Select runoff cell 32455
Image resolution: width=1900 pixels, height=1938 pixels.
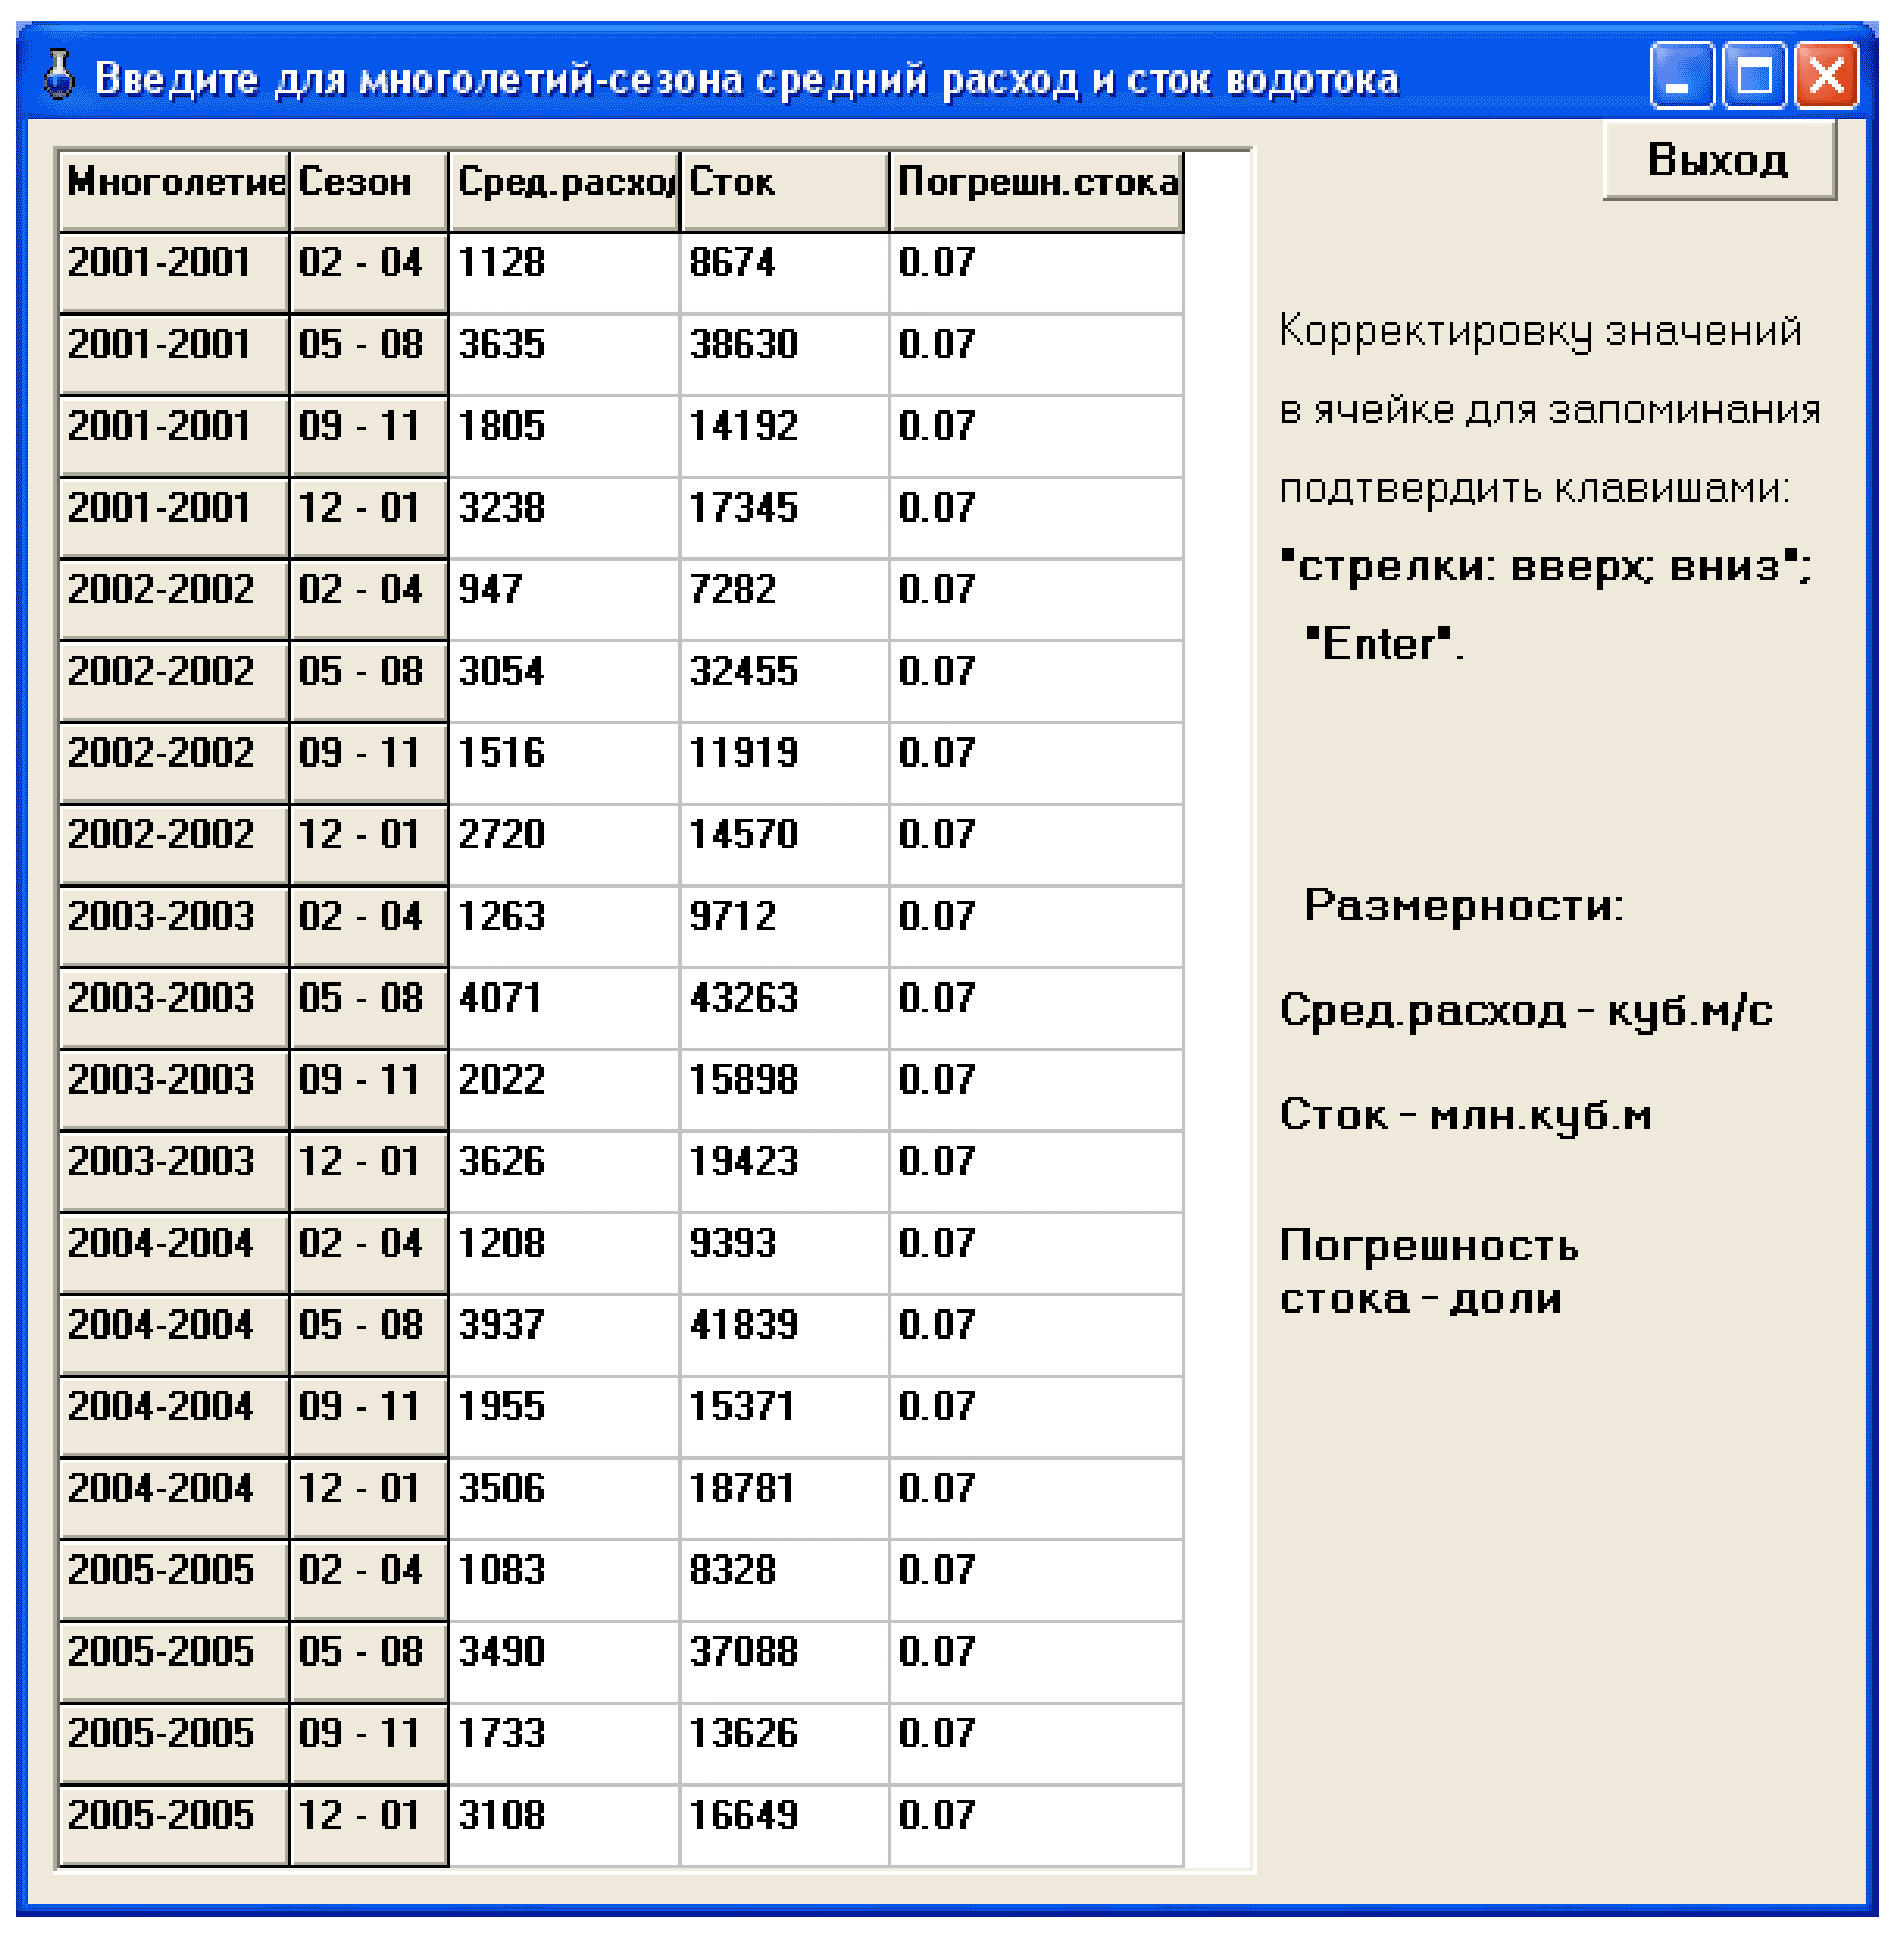[784, 682]
